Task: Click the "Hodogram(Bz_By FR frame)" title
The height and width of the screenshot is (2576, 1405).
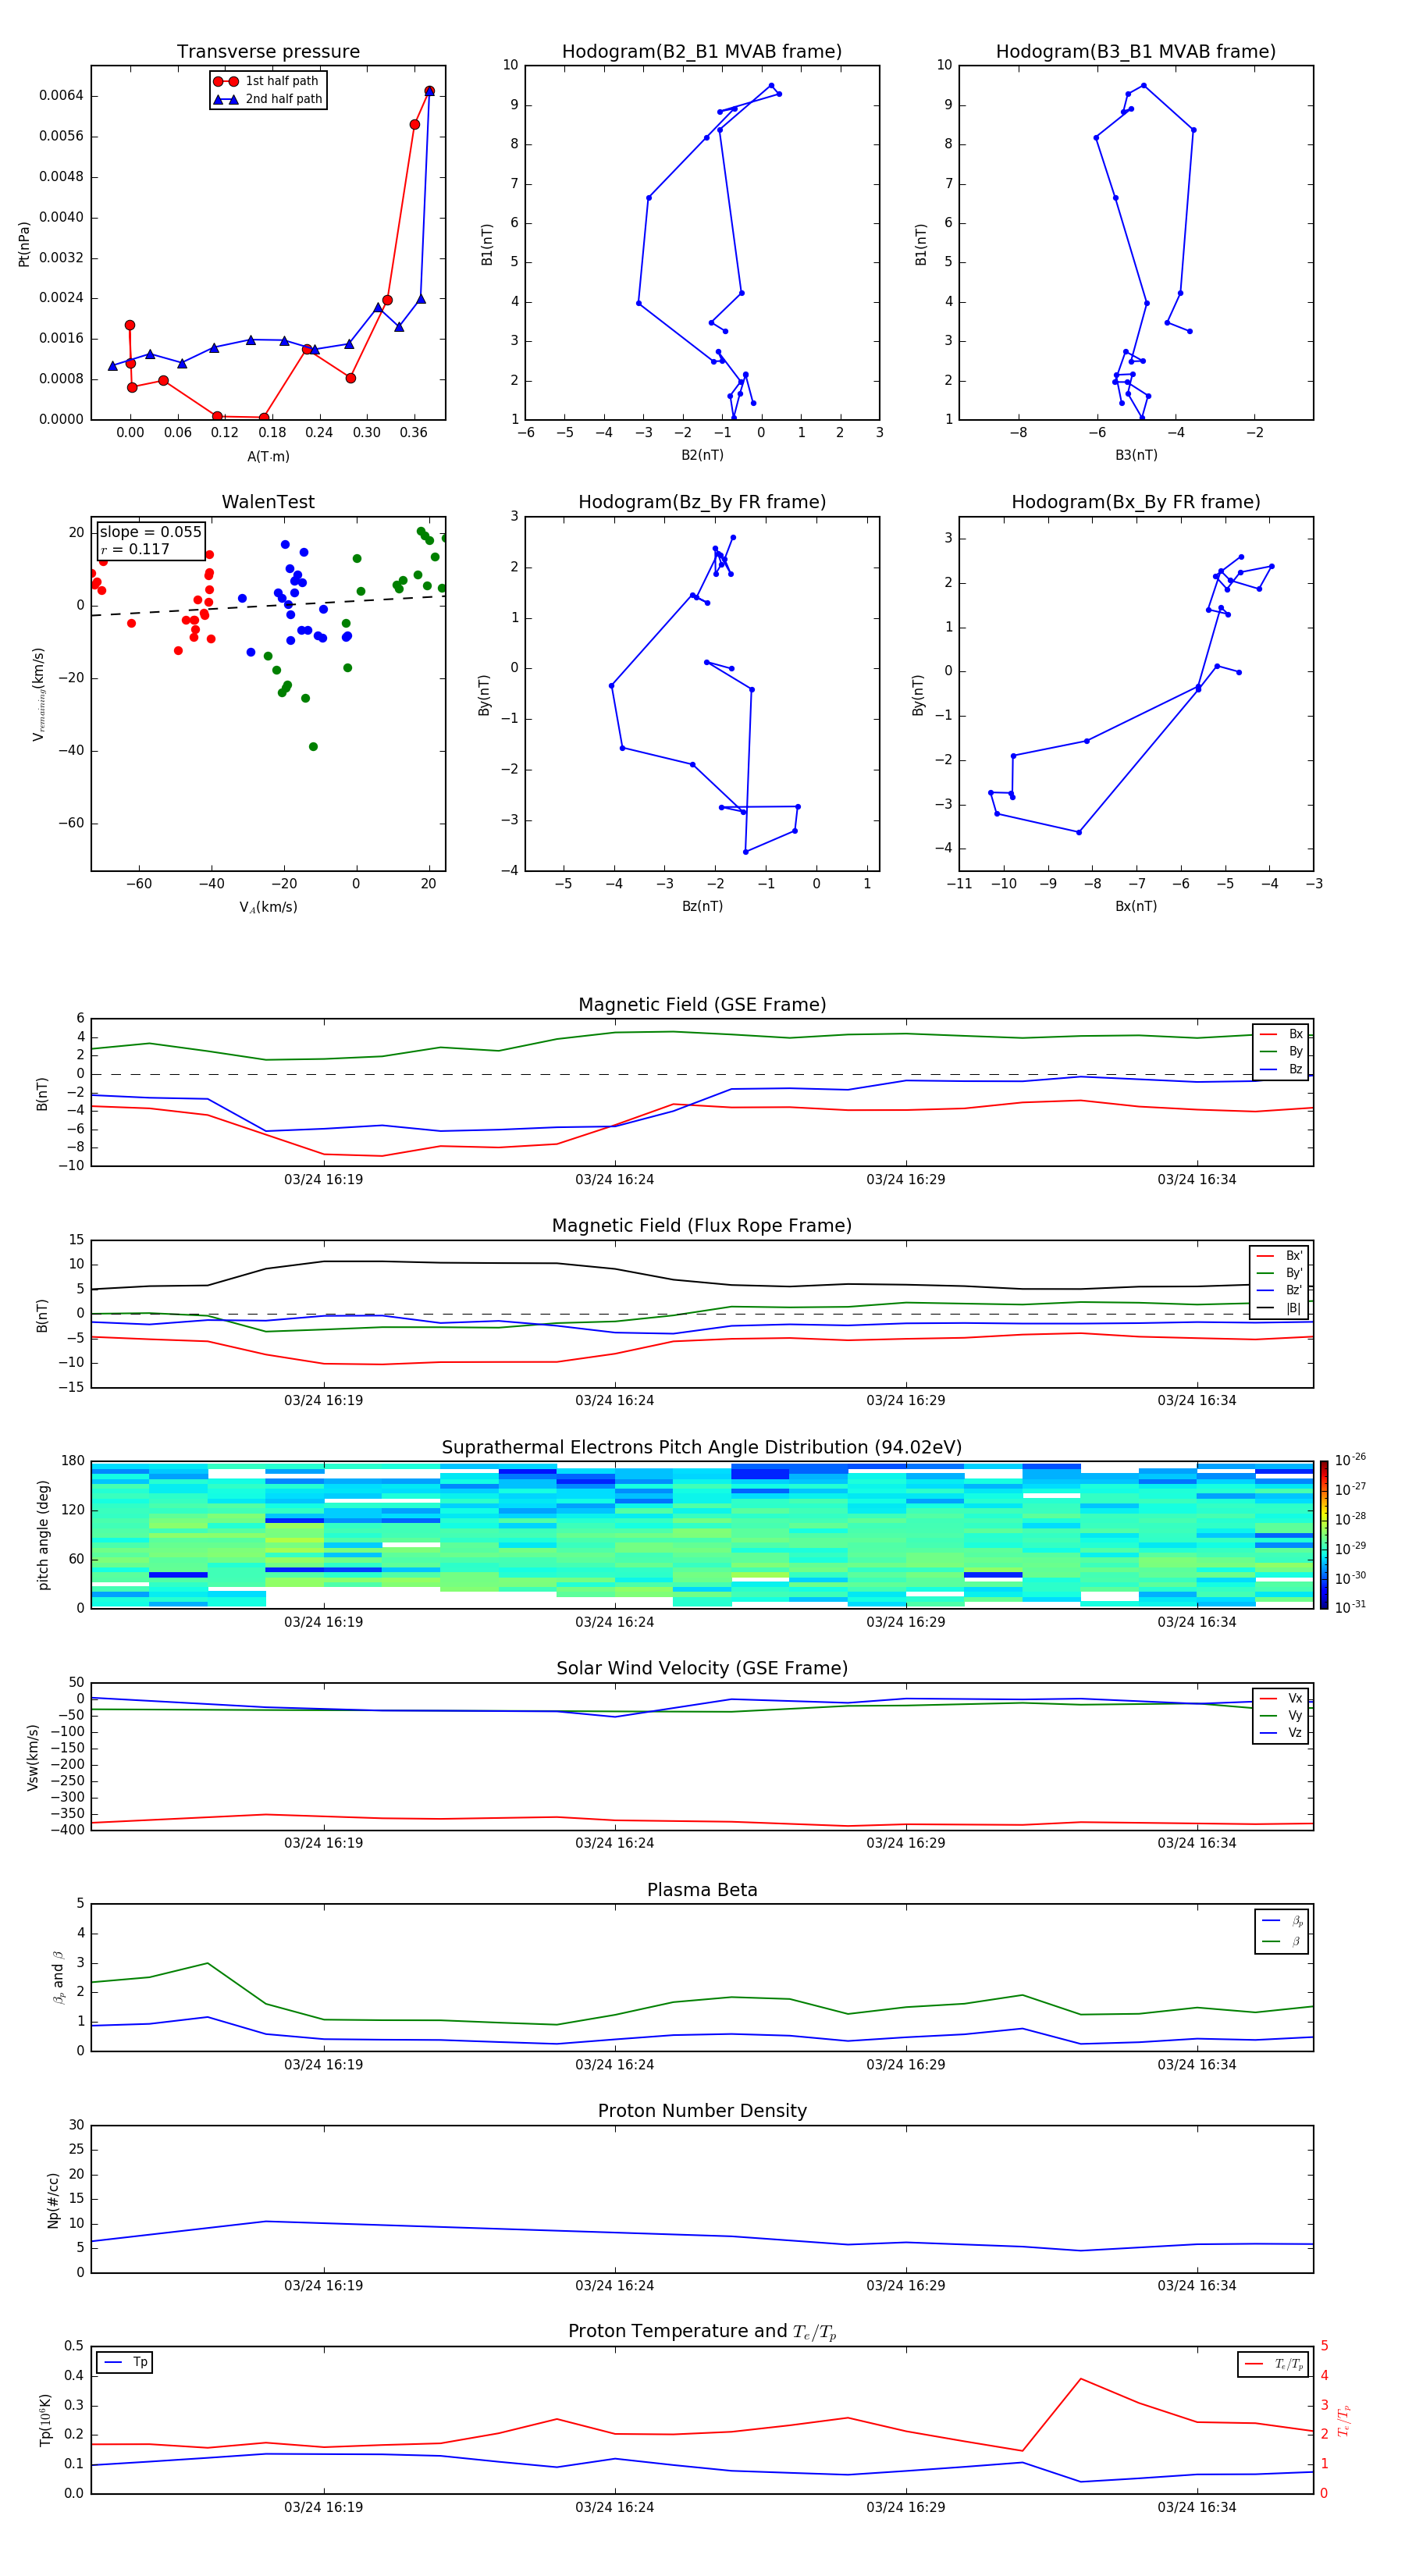Action: click(702, 502)
